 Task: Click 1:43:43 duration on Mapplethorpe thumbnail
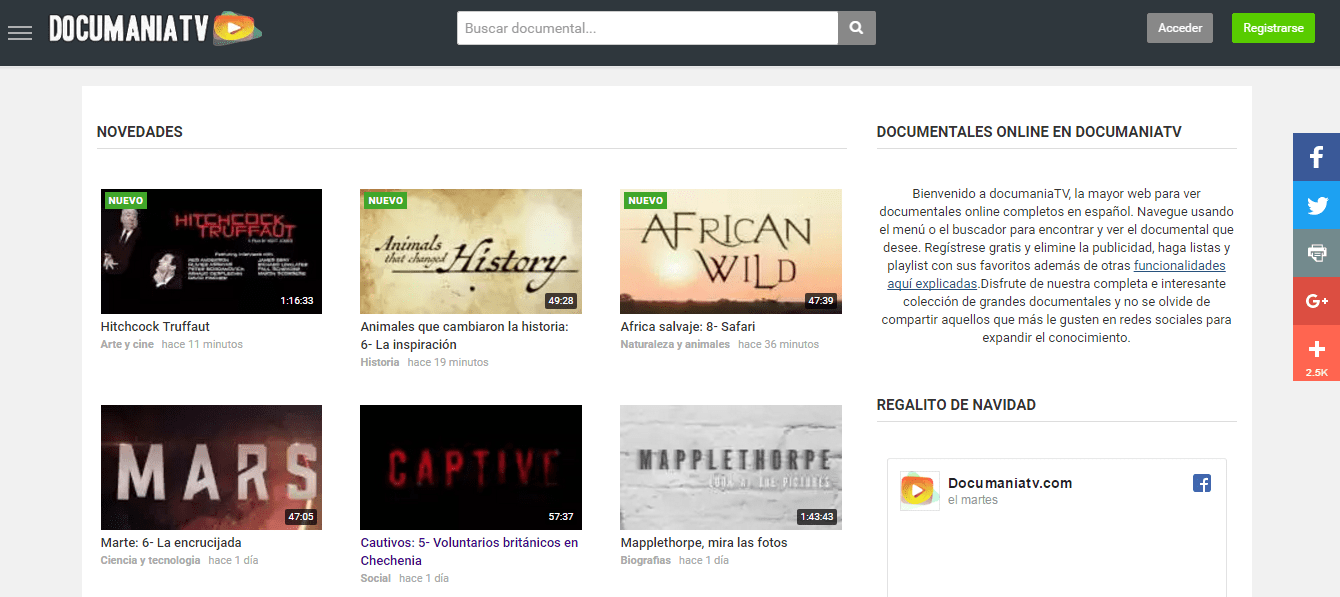817,517
